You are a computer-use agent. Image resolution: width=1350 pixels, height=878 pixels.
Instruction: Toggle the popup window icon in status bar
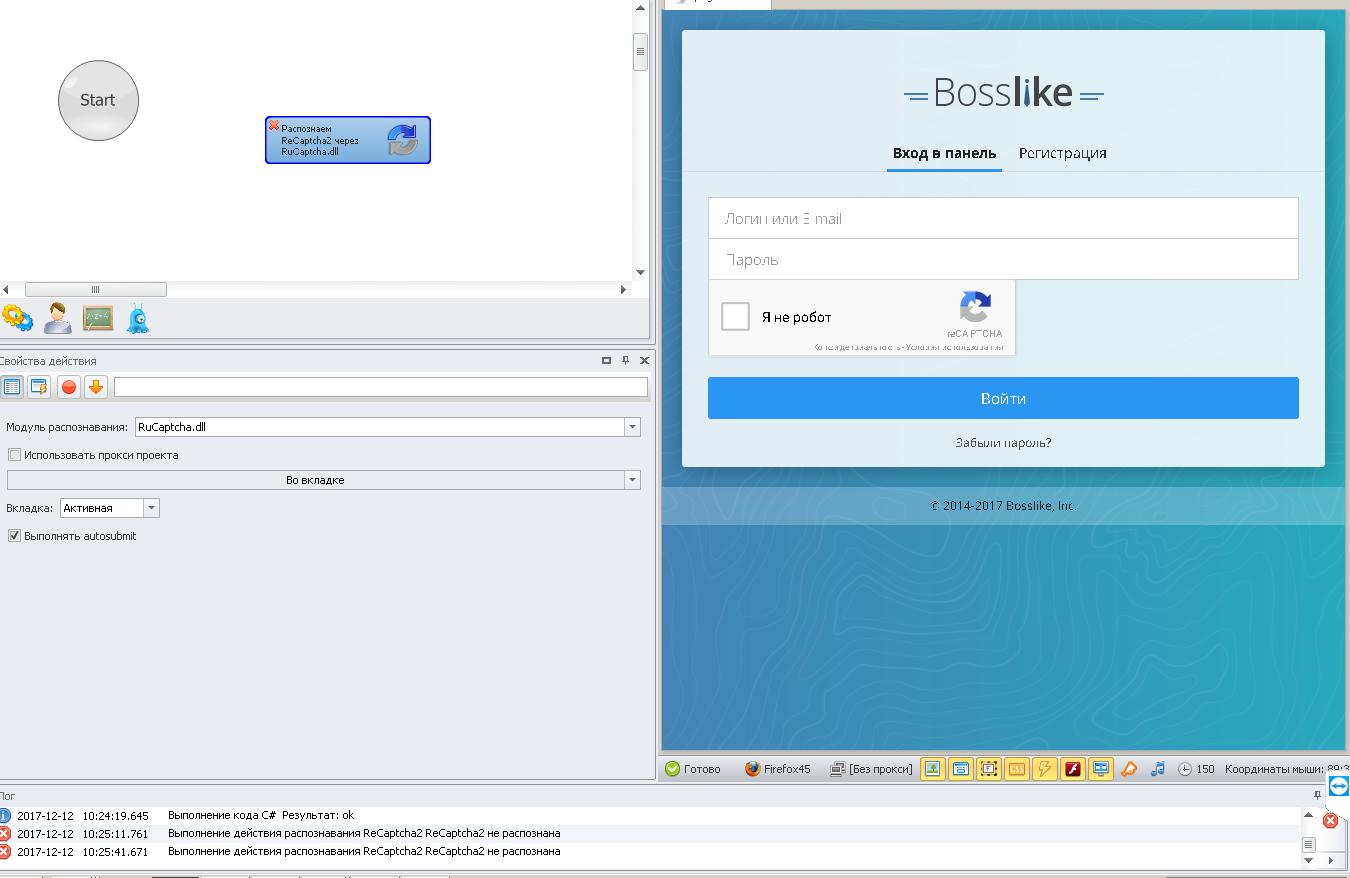(x=960, y=769)
